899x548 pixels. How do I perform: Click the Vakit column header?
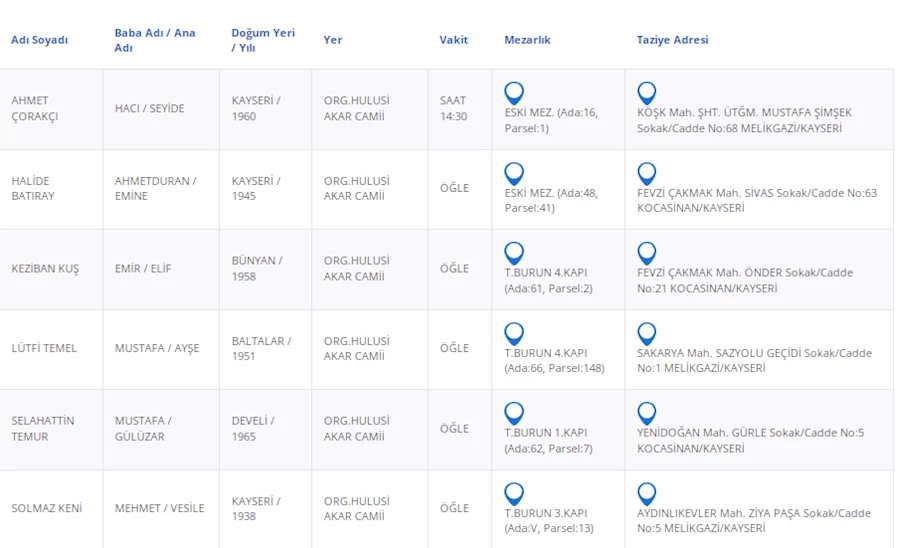[x=453, y=40]
